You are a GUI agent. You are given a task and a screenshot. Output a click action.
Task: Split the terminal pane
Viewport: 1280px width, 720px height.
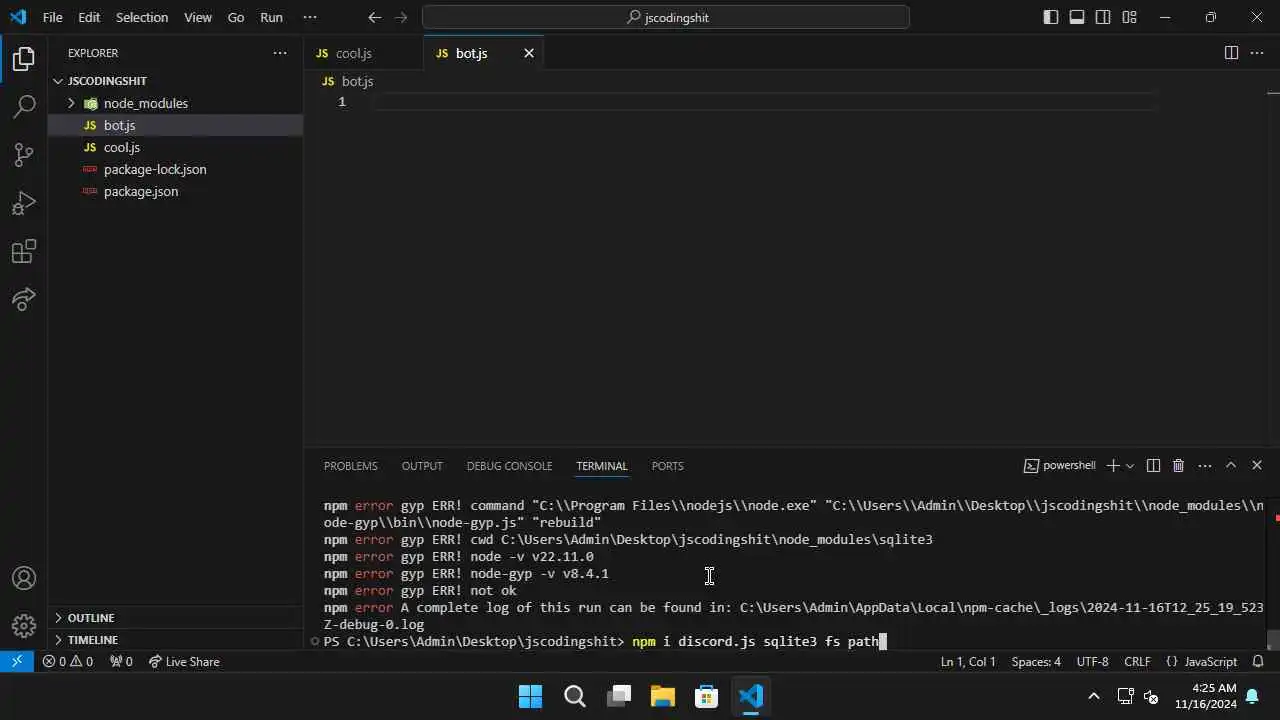[1153, 466]
